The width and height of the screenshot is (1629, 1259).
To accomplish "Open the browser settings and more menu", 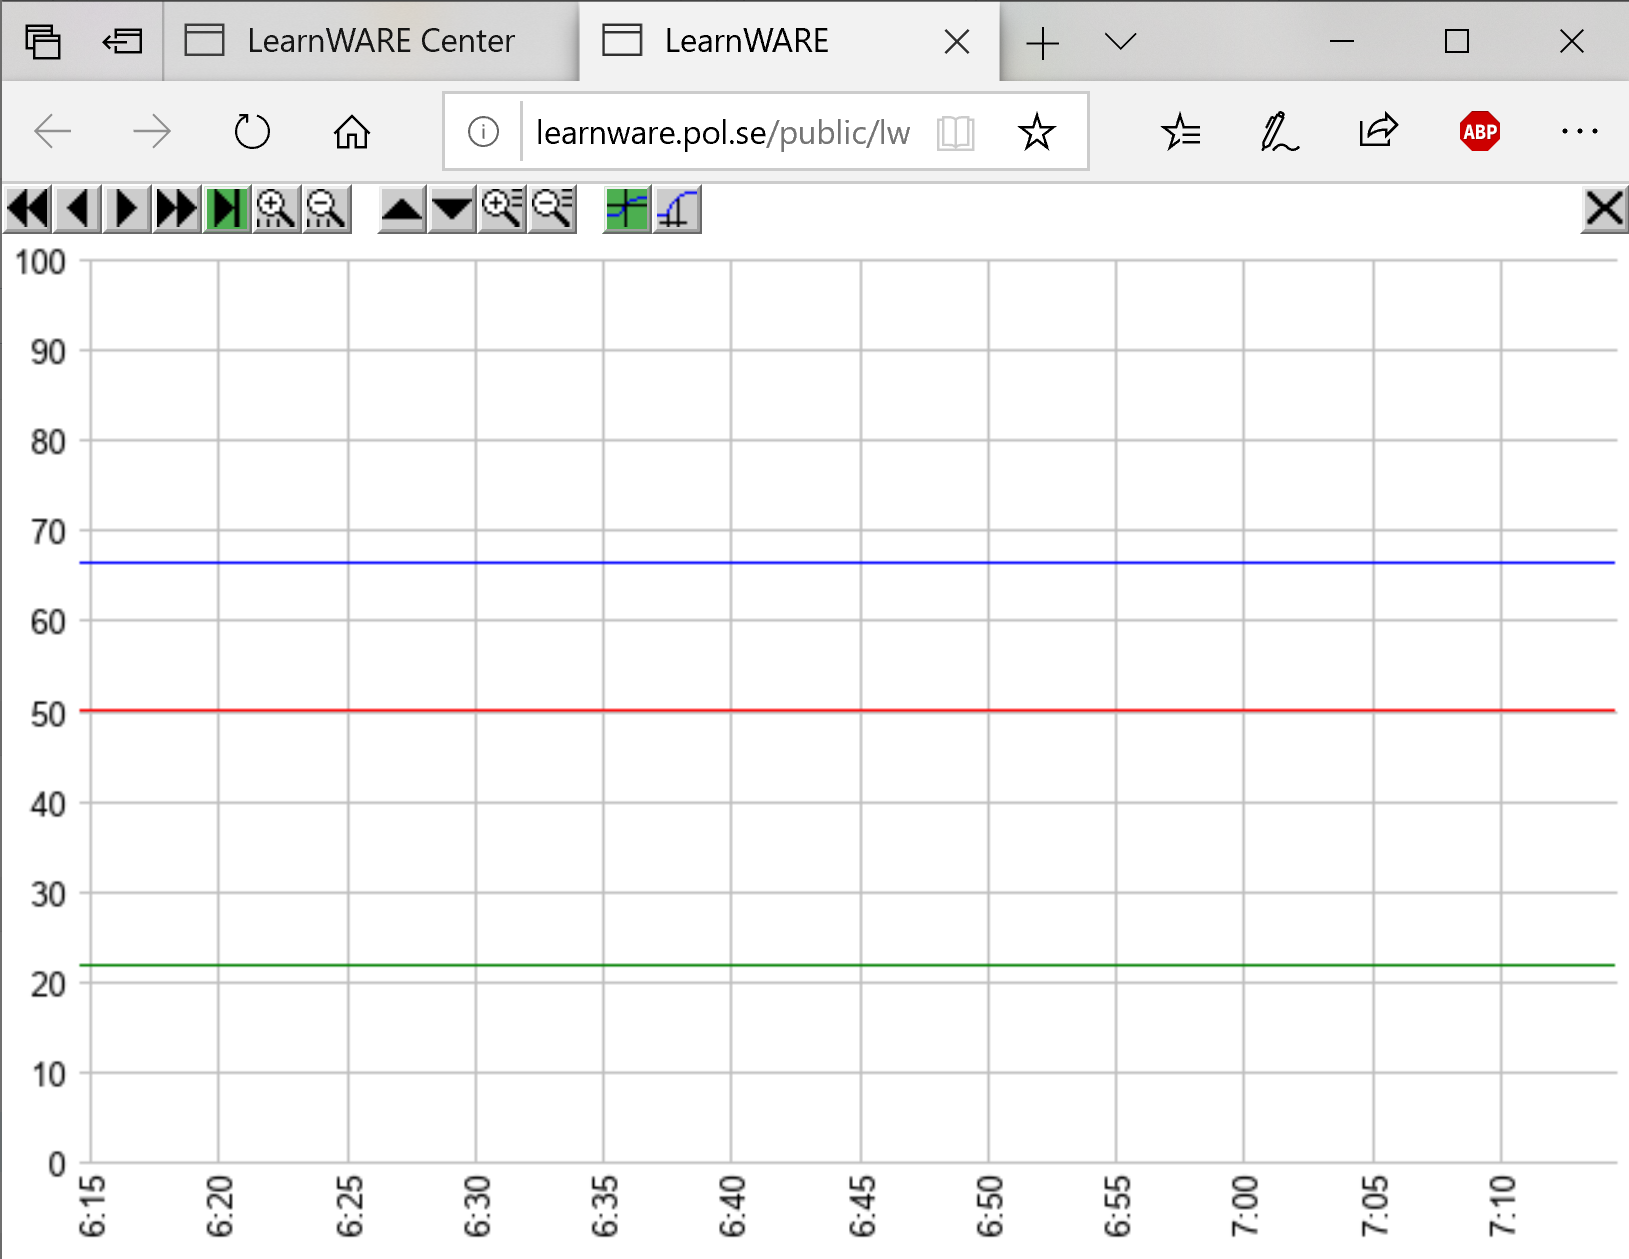I will [1579, 132].
